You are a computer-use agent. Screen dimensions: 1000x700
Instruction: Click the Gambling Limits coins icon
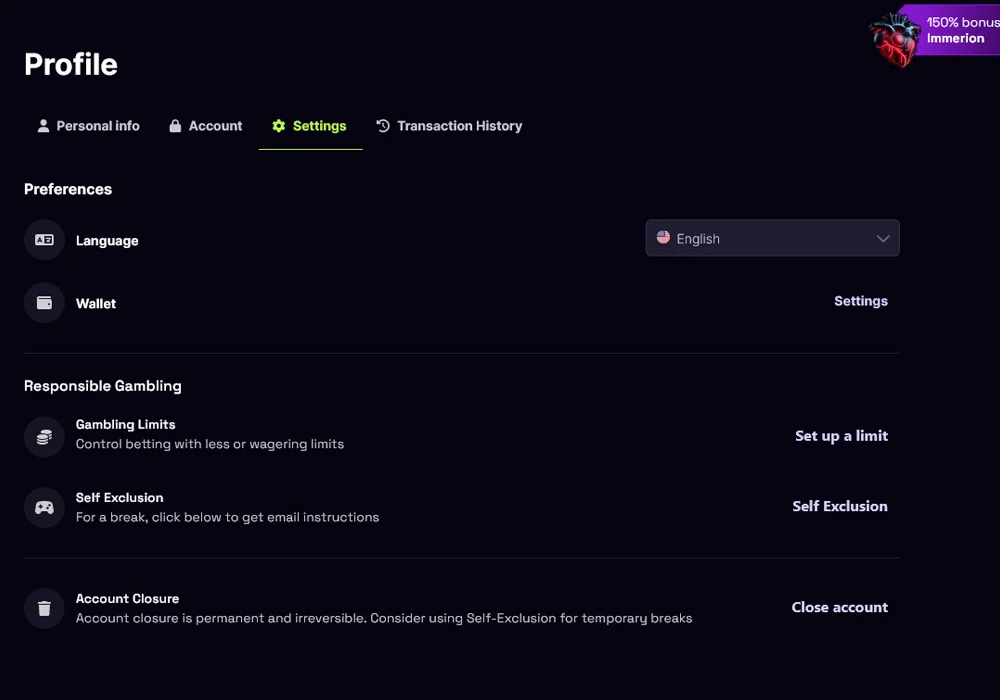click(x=44, y=437)
